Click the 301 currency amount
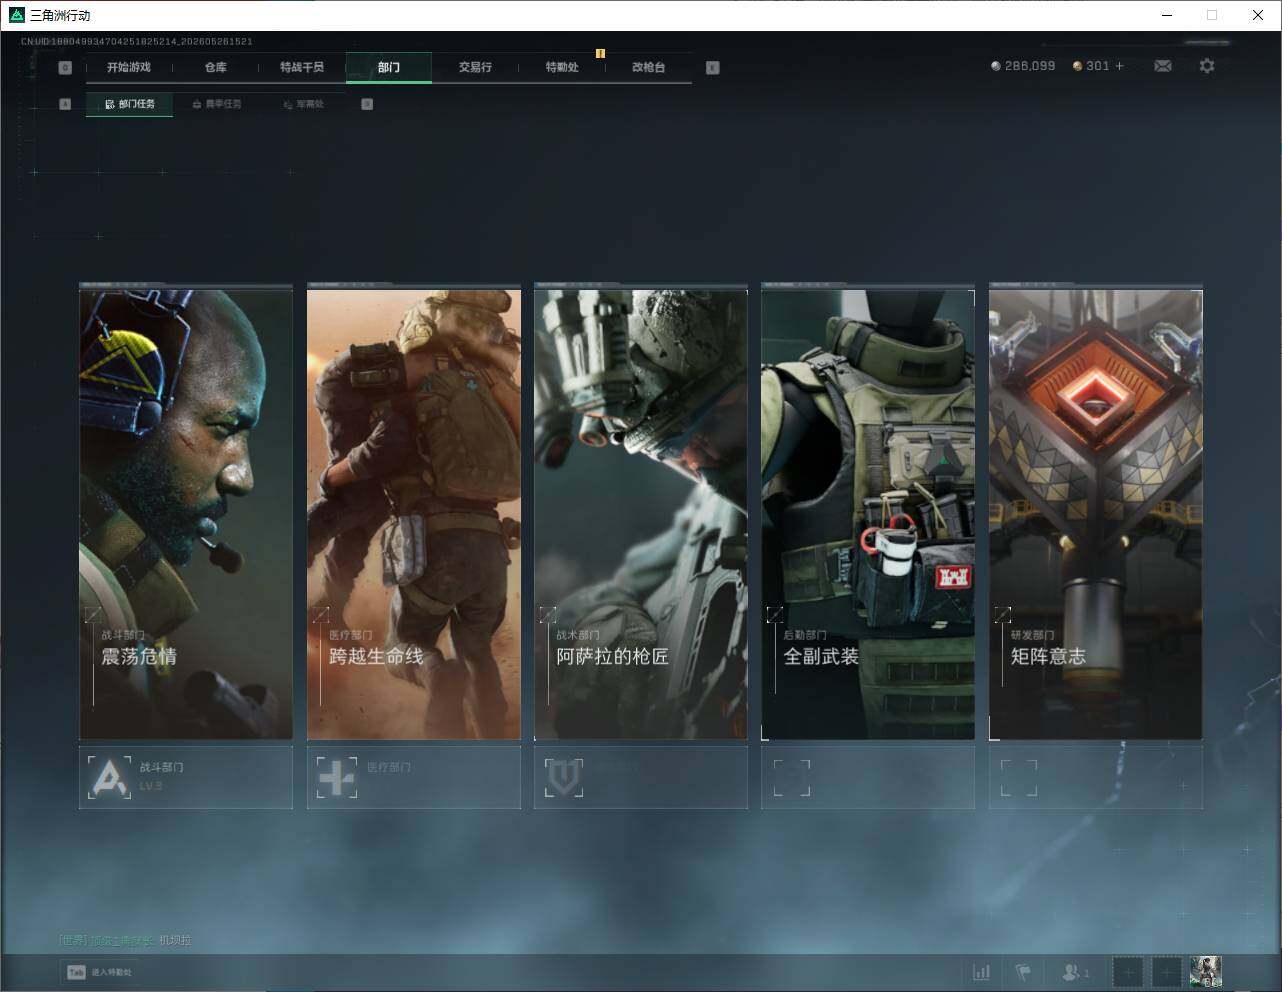Screen dimensions: 1282x992 1098,66
